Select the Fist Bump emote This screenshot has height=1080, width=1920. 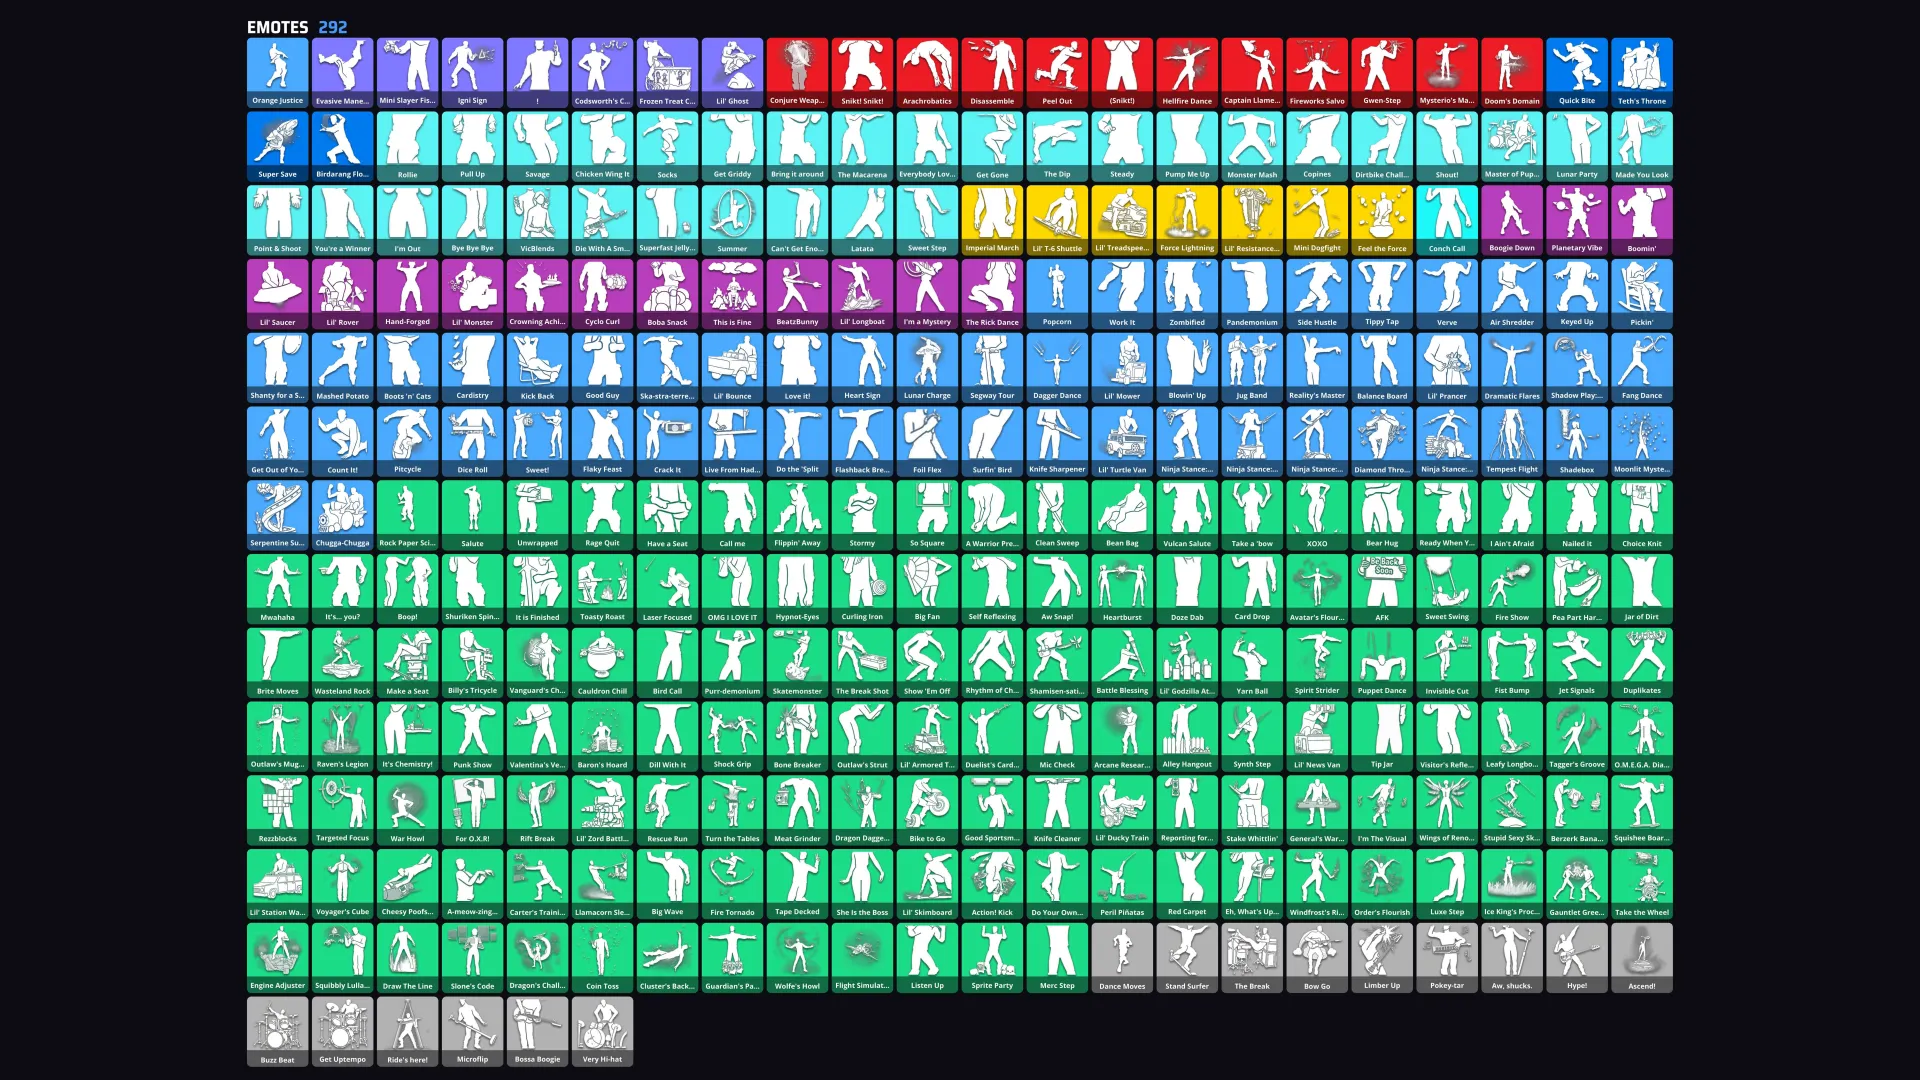1512,662
